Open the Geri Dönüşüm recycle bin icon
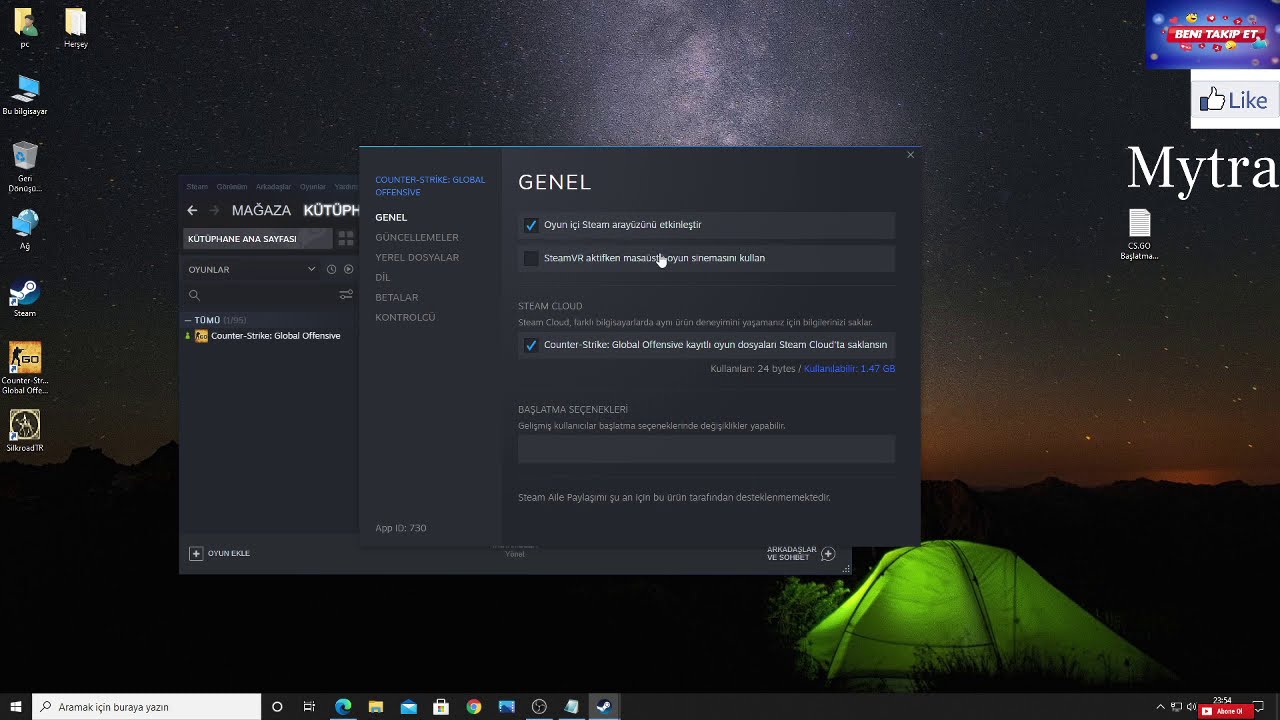The width and height of the screenshot is (1280, 720). tap(25, 167)
